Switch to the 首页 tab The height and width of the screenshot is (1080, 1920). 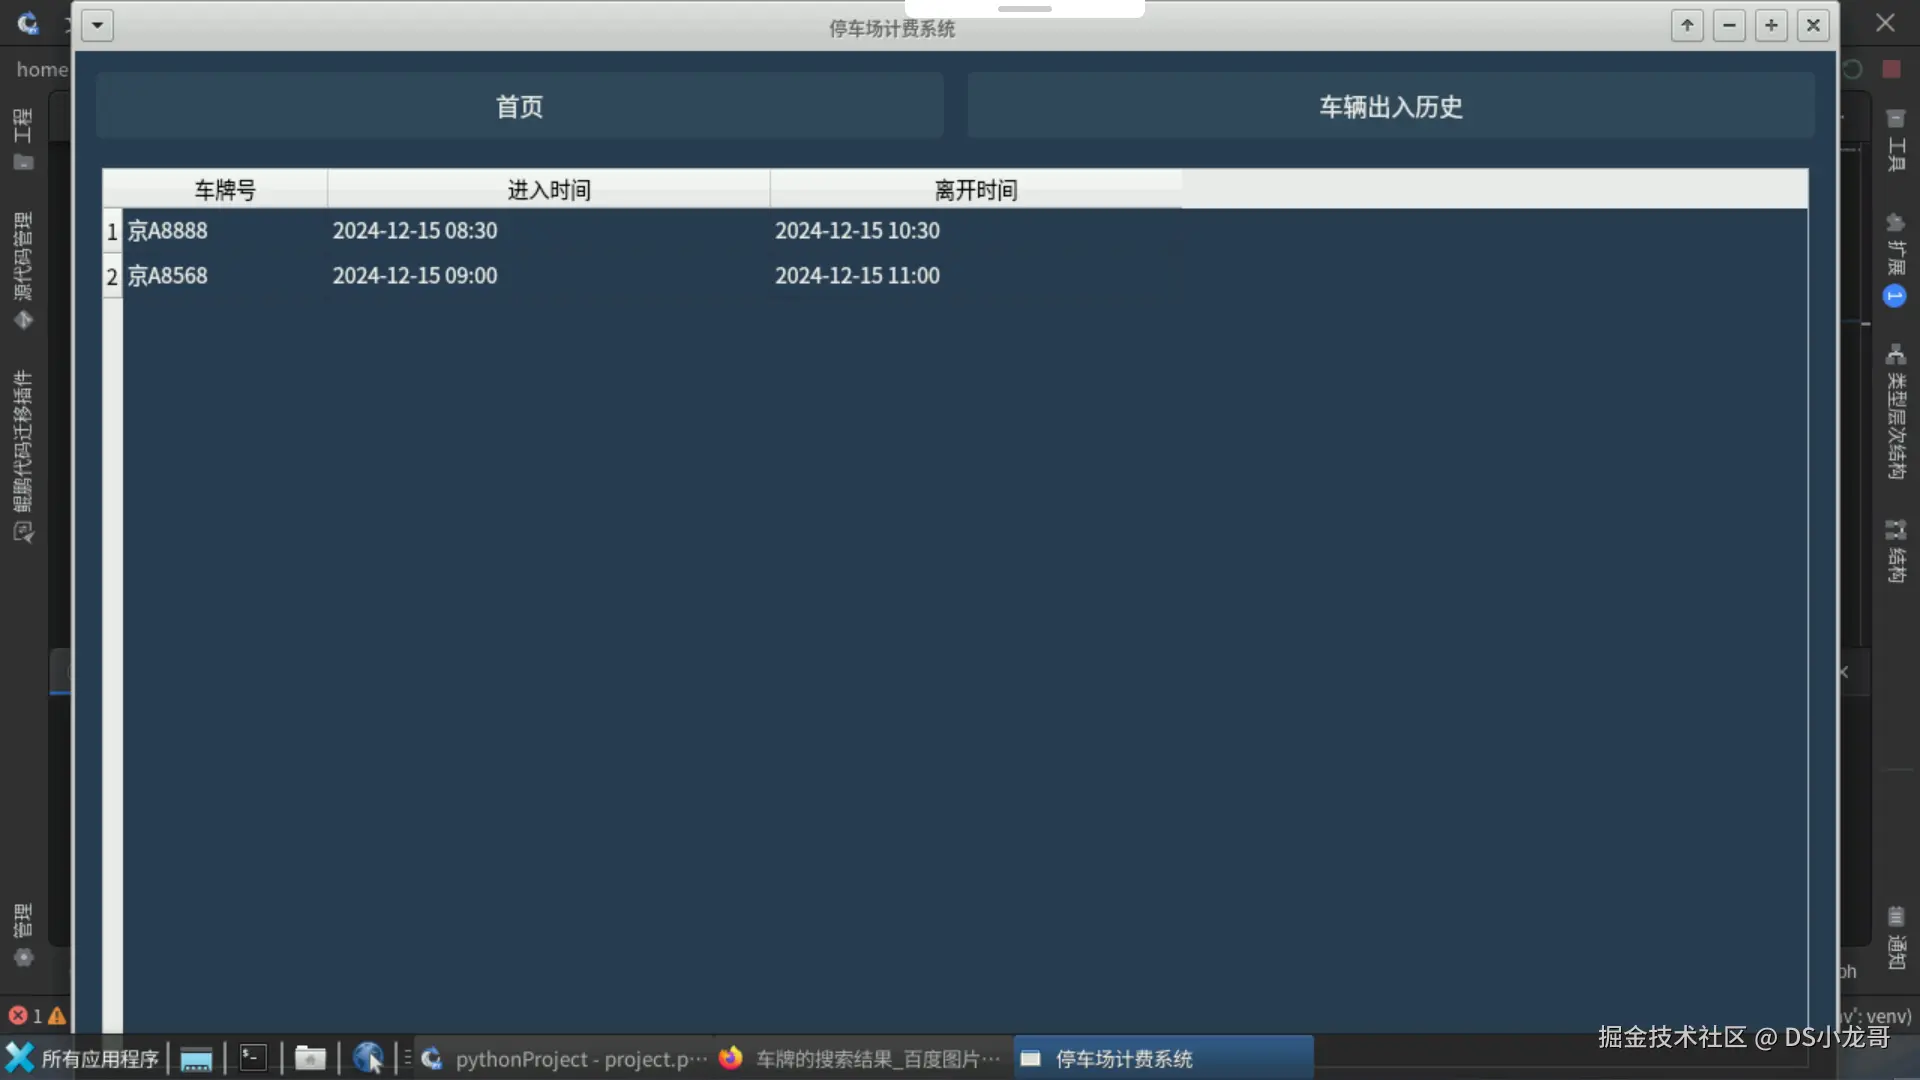click(x=519, y=106)
